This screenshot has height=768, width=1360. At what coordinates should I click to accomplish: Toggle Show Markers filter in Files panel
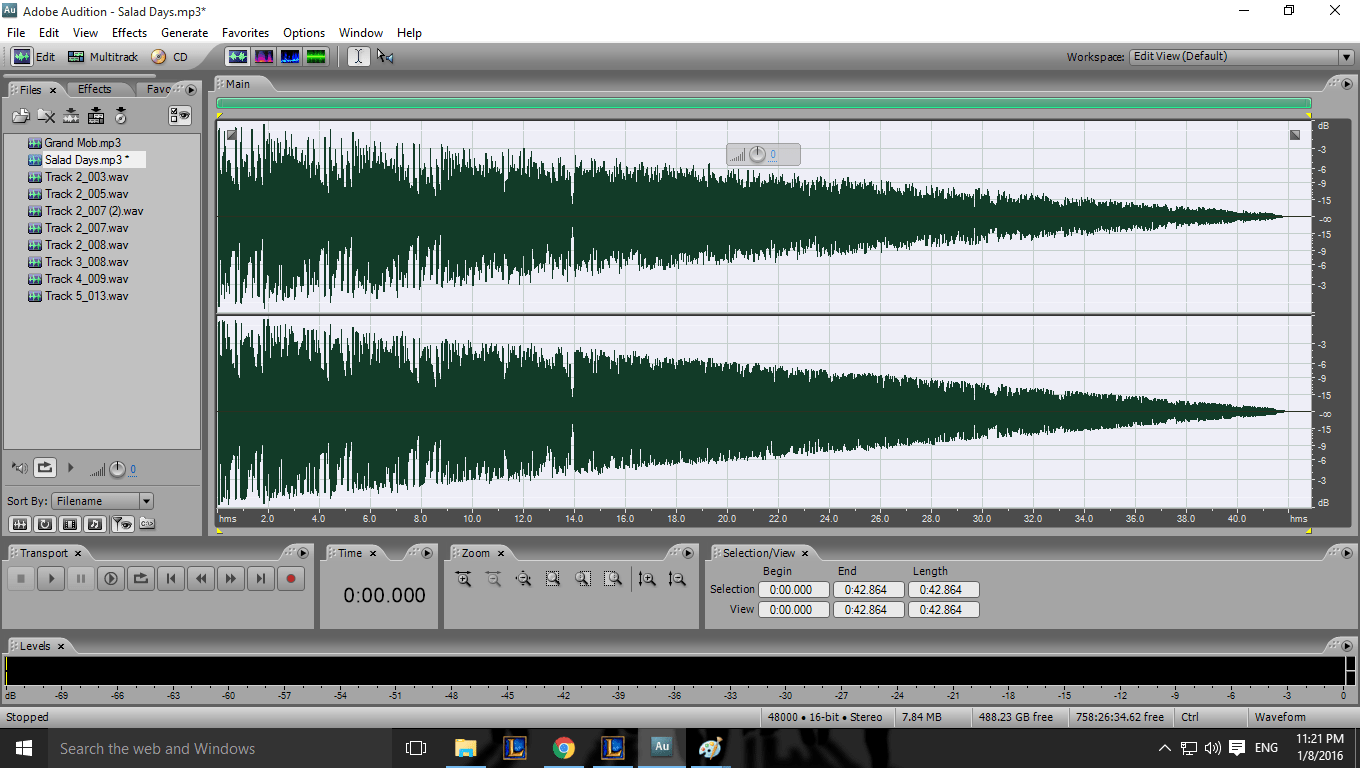tap(121, 523)
